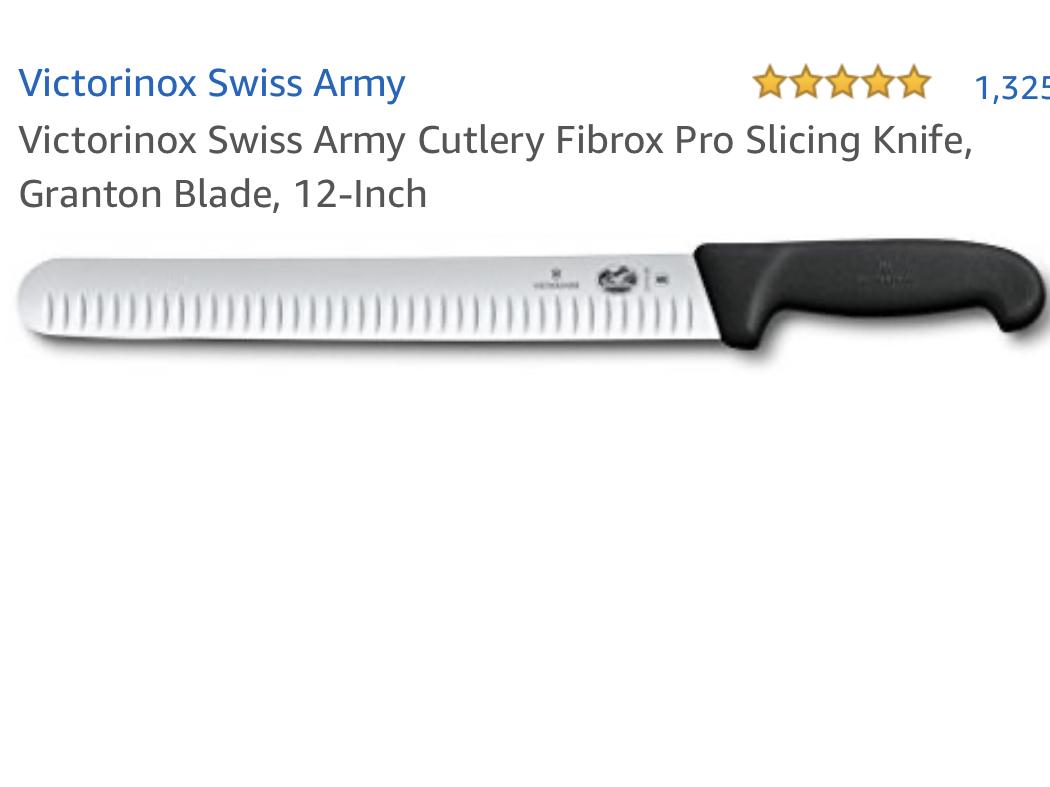1050x787 pixels.
Task: Click the second gold rating star
Action: point(806,83)
